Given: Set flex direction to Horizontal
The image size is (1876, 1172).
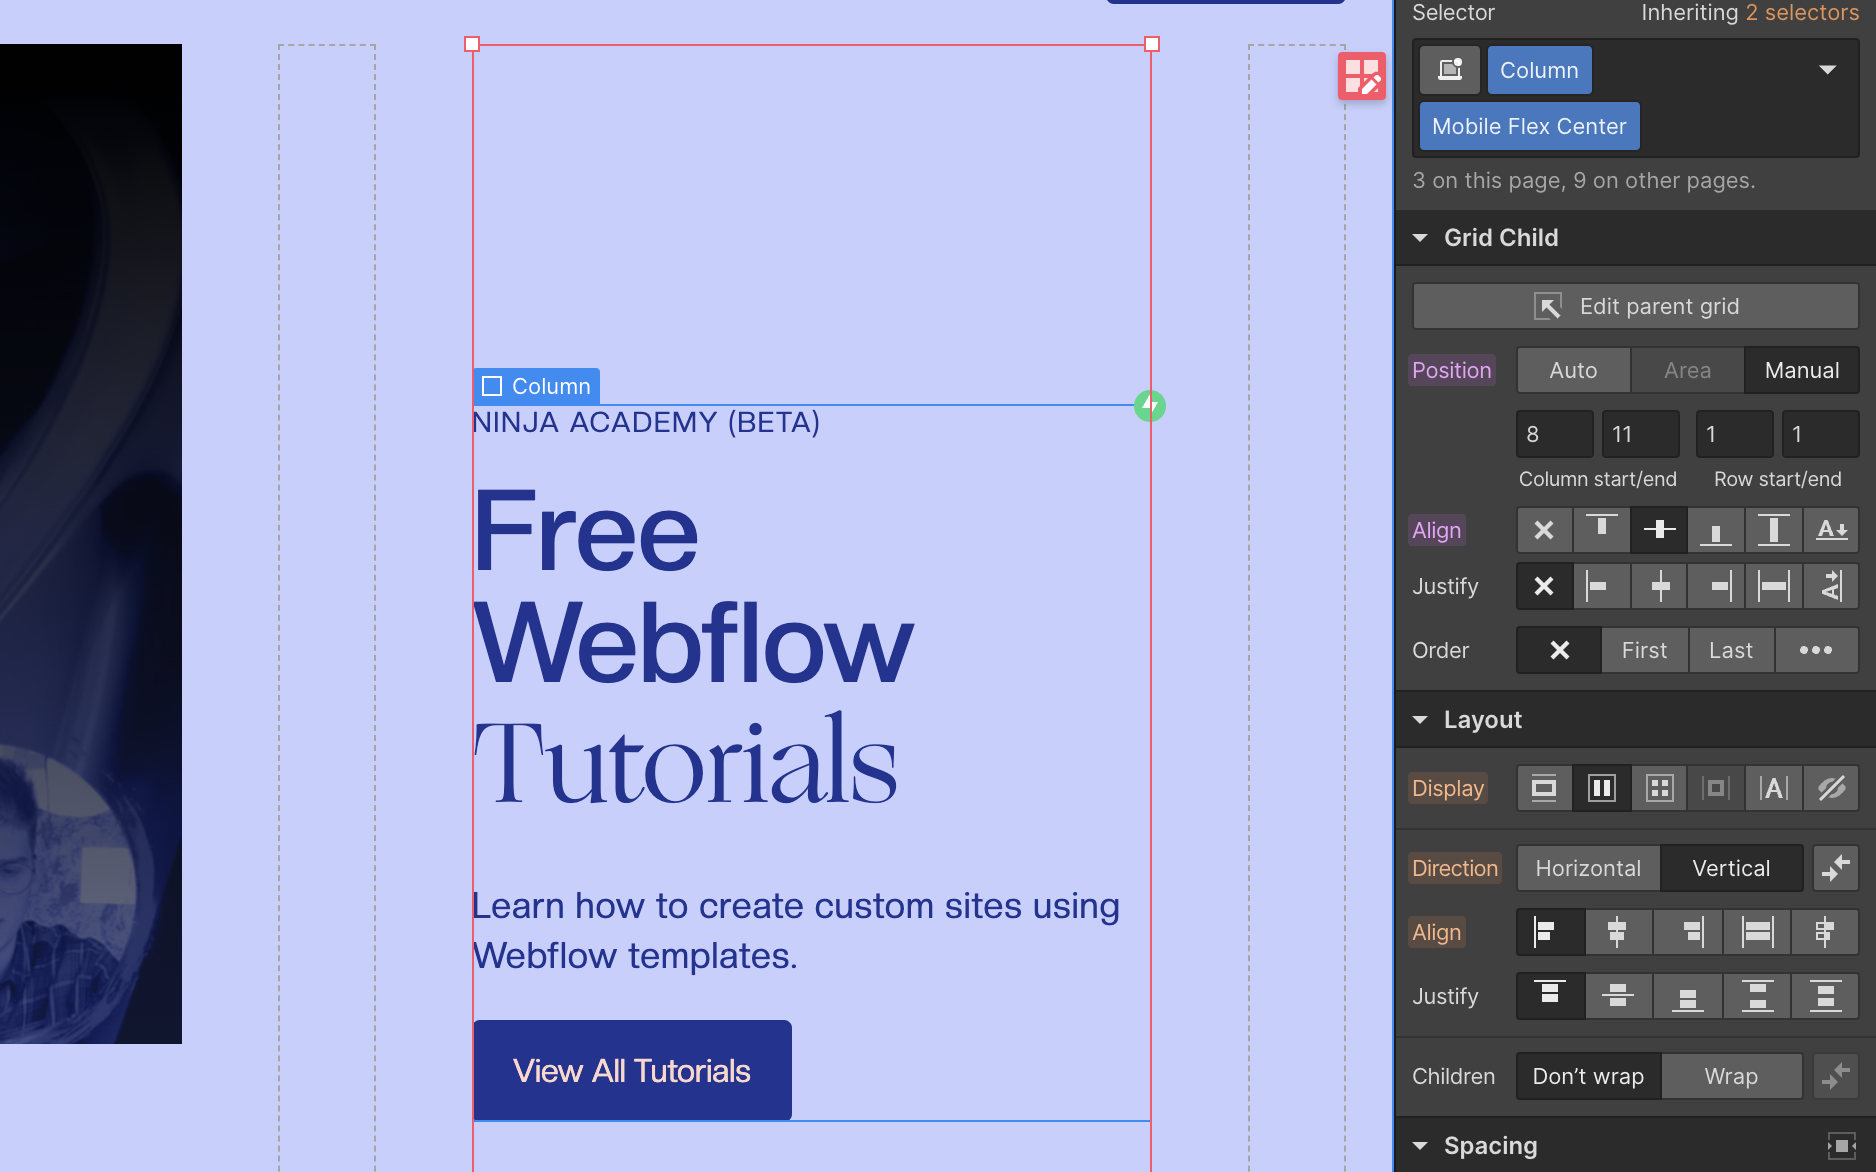Looking at the screenshot, I should click(x=1588, y=868).
